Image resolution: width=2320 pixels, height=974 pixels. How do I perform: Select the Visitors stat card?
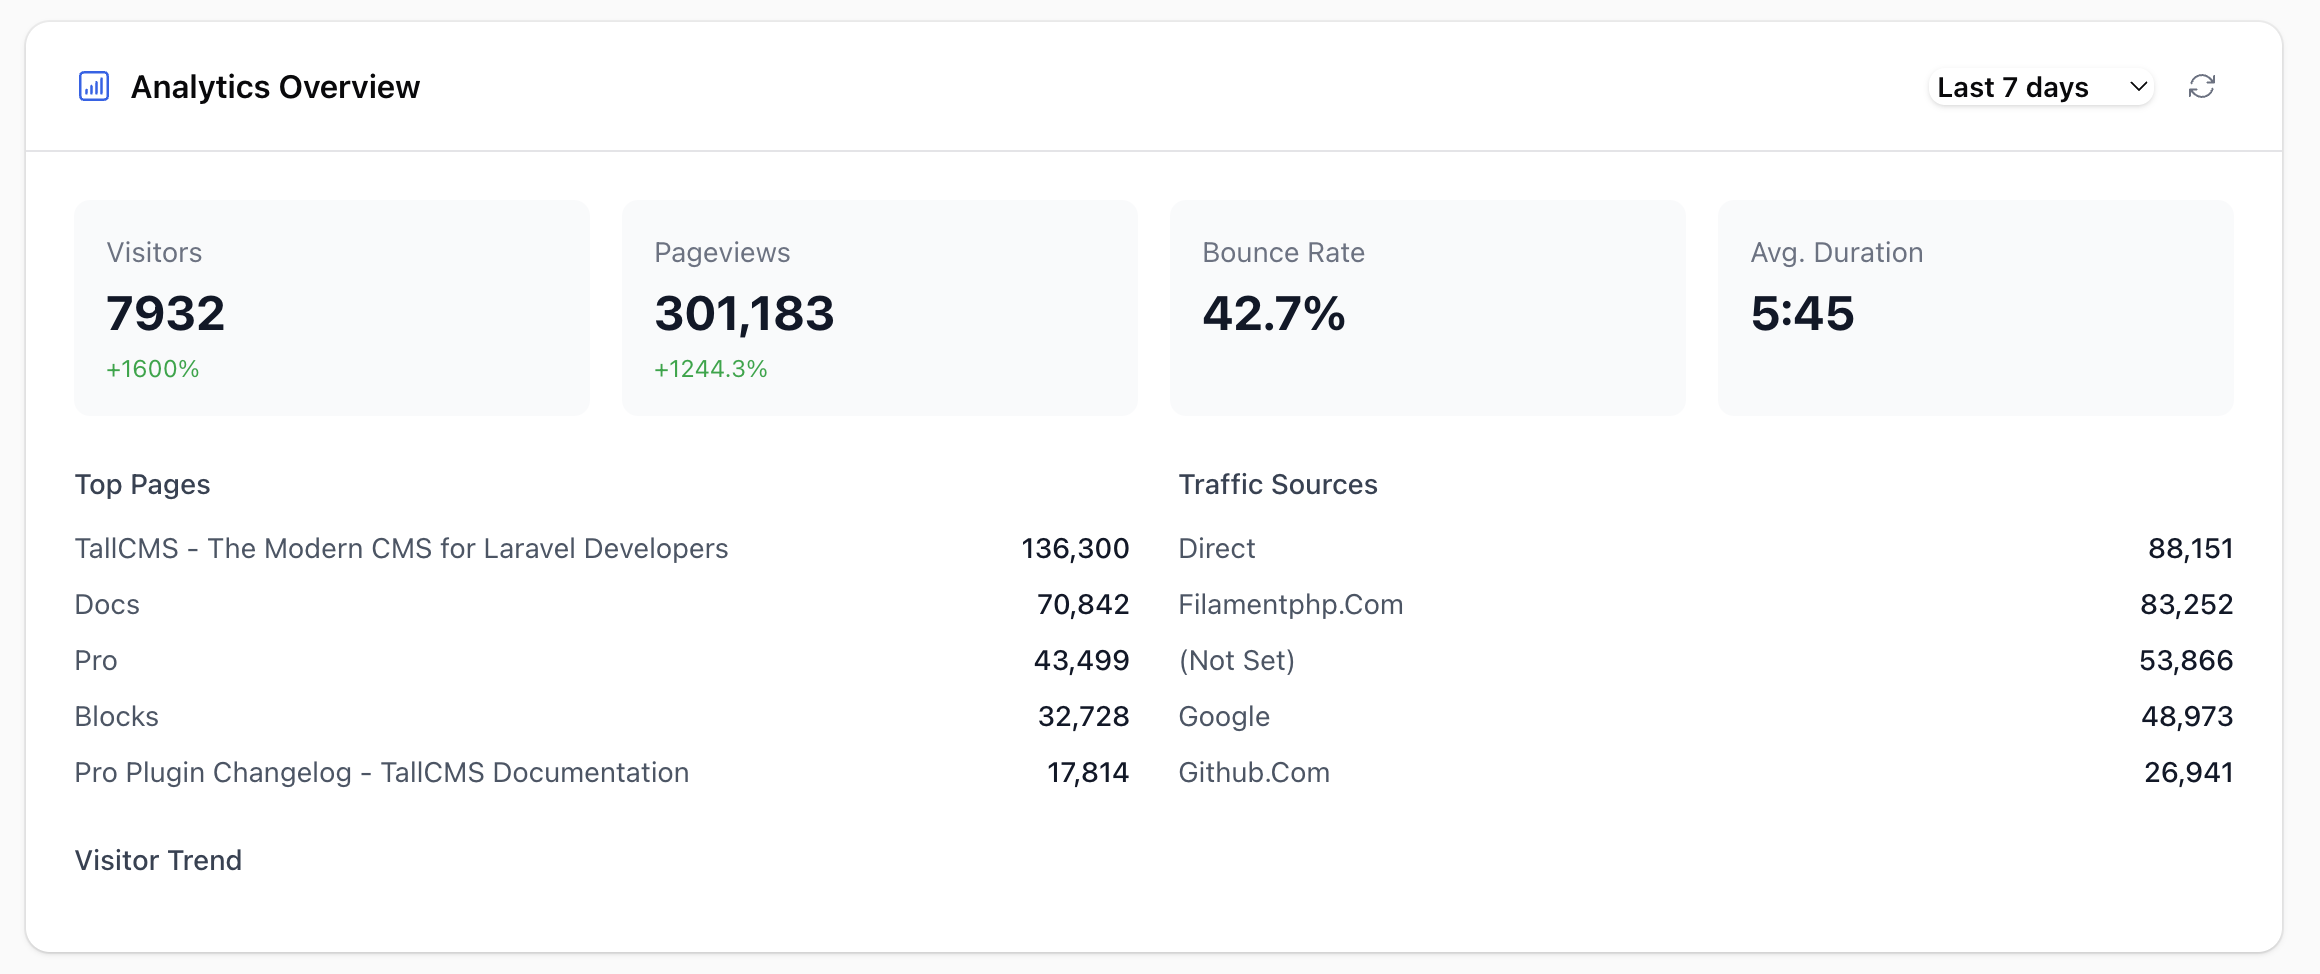[332, 308]
